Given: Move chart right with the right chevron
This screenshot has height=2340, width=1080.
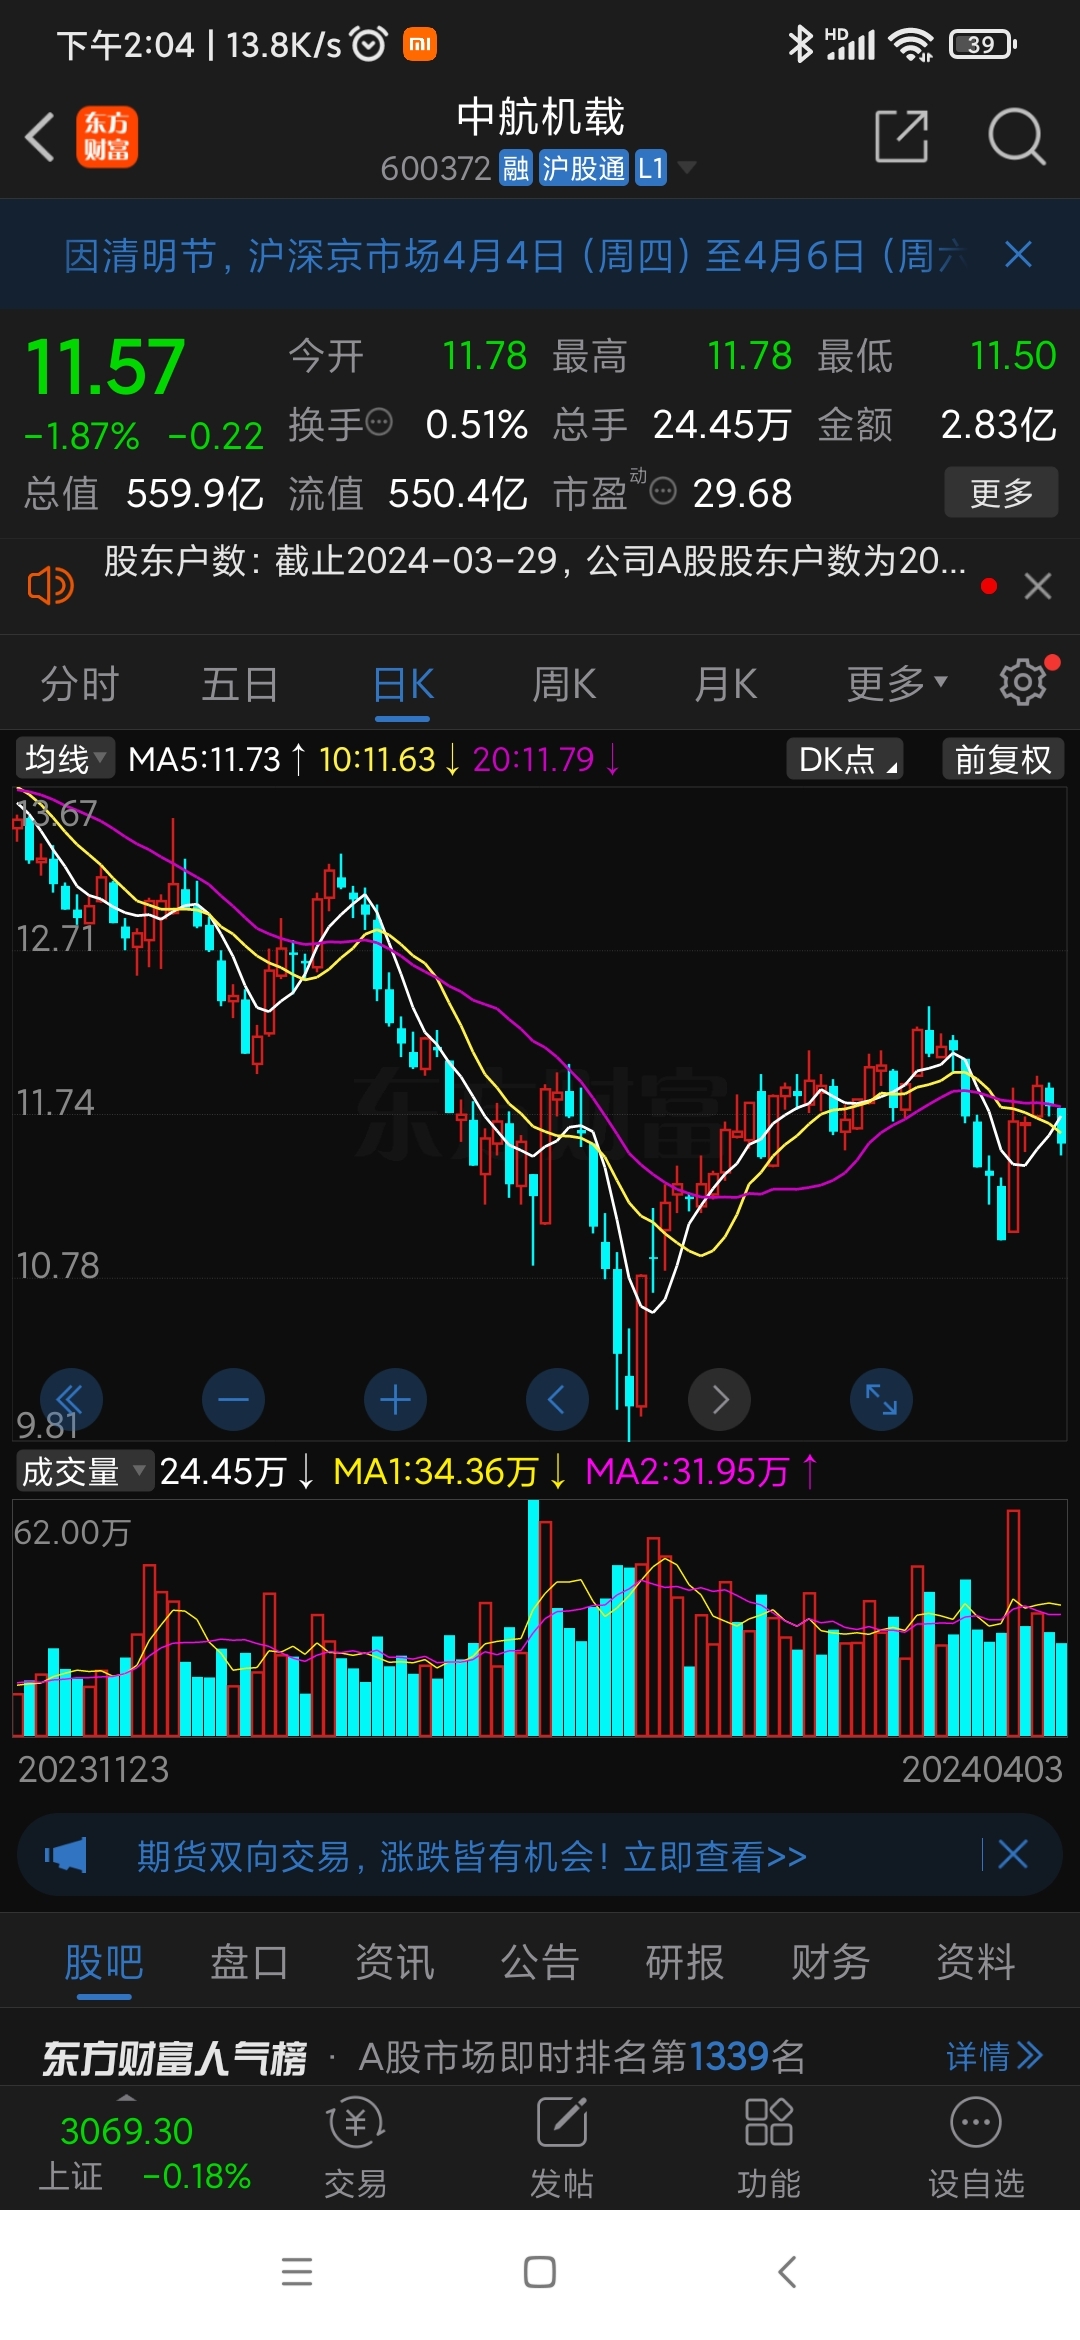Looking at the screenshot, I should (720, 1399).
